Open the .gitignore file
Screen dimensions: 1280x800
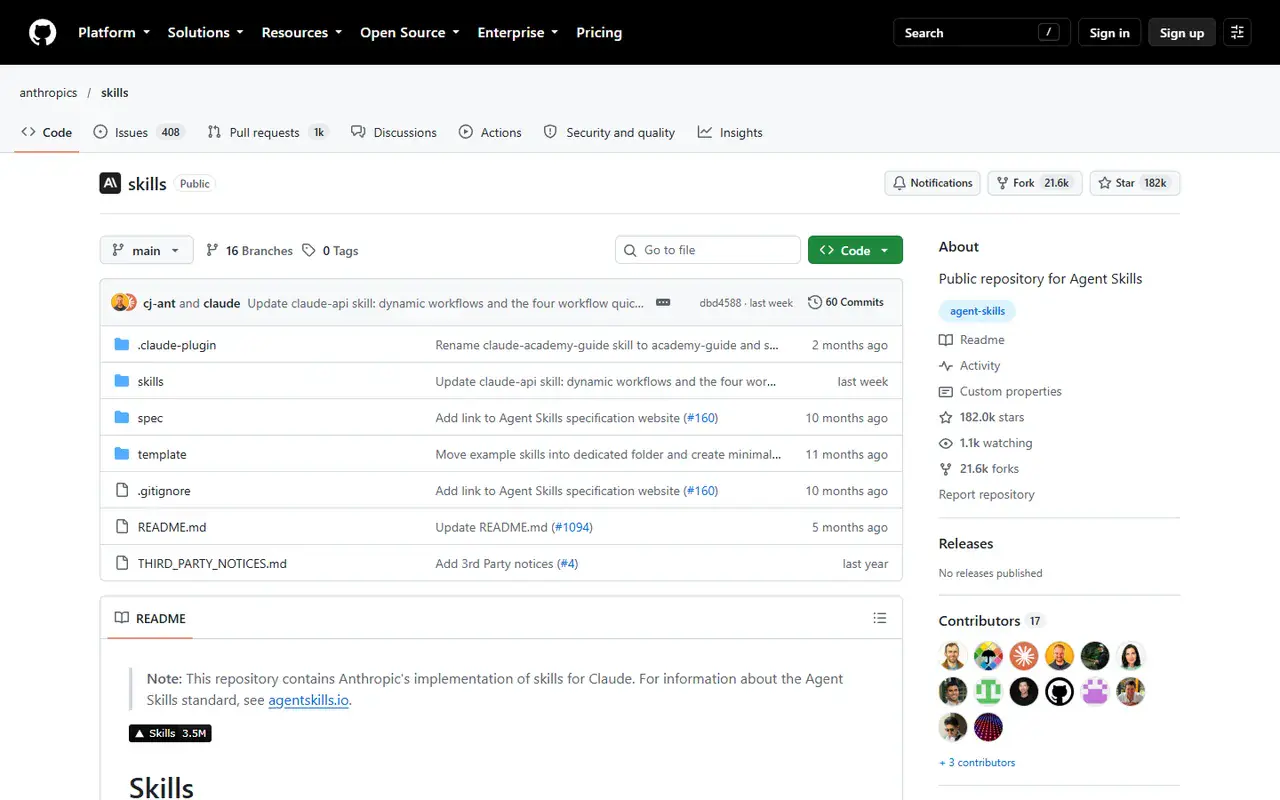point(164,491)
